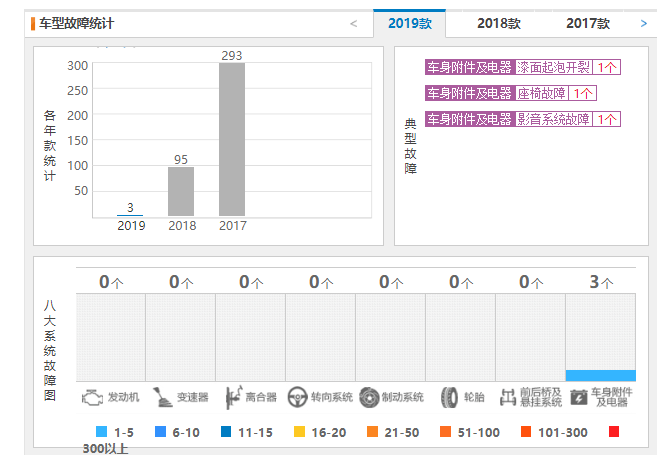Click the steering wheel (转向系统) icon
The height and width of the screenshot is (455, 657).
297,397
